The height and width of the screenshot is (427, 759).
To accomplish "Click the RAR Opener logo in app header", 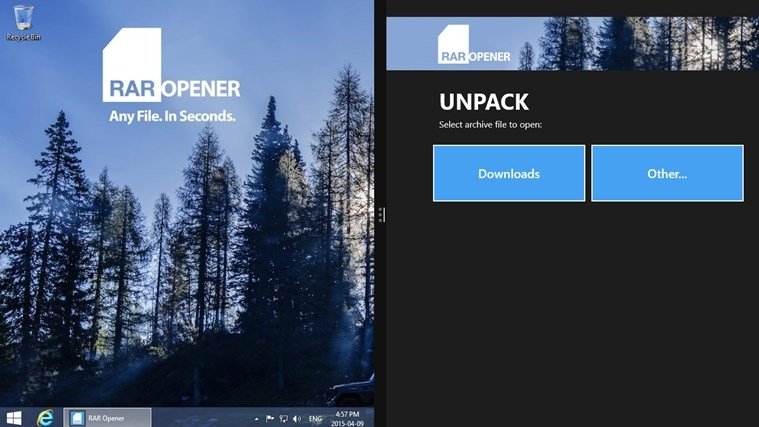I will click(473, 45).
